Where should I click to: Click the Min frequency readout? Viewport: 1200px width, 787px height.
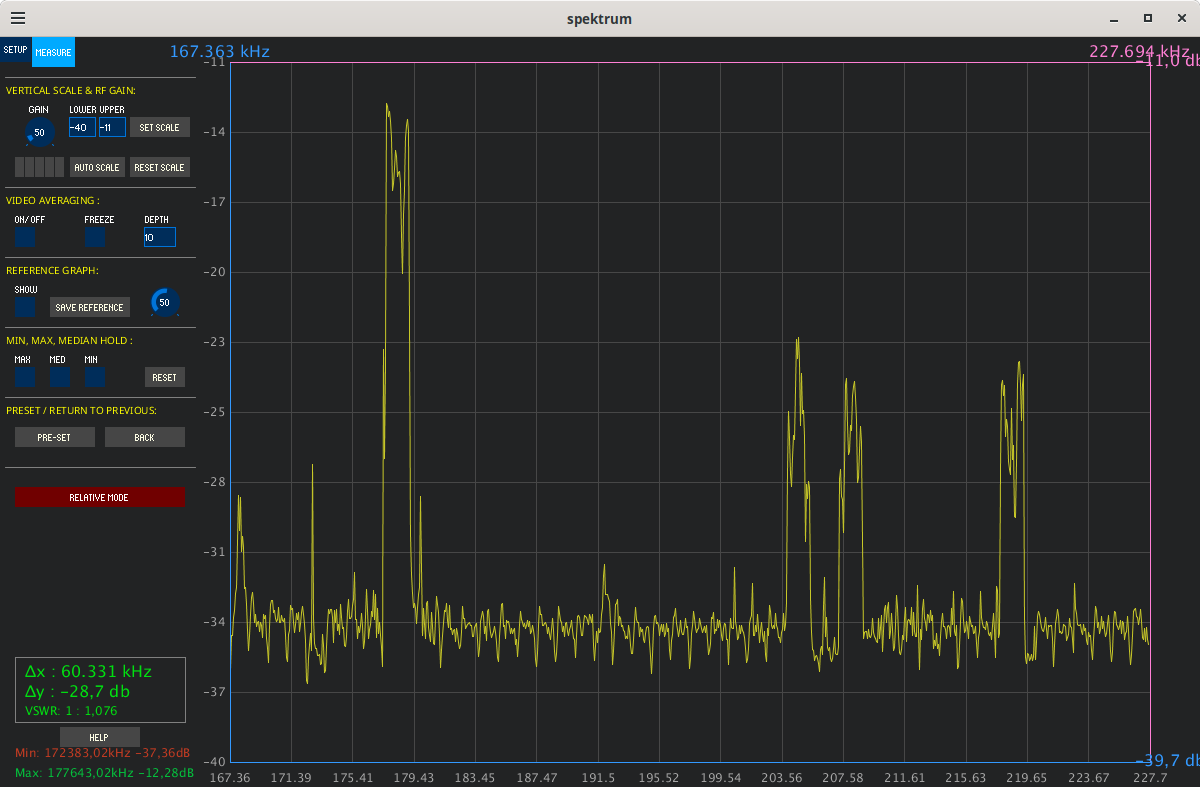tap(103, 753)
